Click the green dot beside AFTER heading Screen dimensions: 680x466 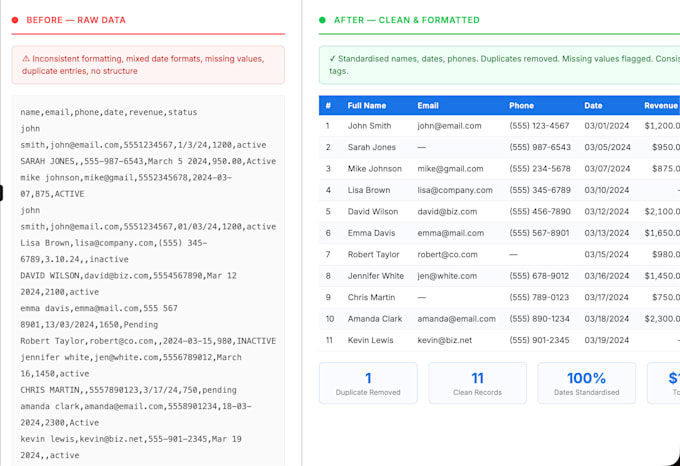(x=322, y=20)
